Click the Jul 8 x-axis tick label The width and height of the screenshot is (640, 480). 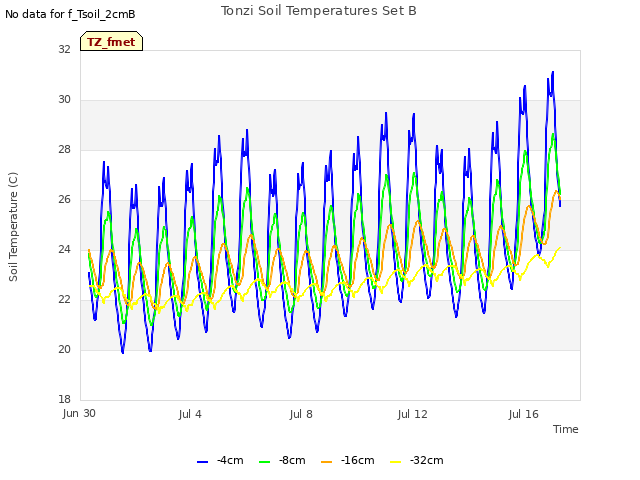[301, 414]
